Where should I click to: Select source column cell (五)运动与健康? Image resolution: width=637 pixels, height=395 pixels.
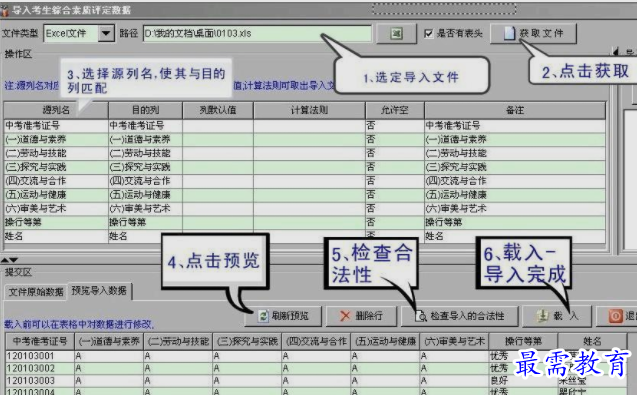tap(56, 195)
